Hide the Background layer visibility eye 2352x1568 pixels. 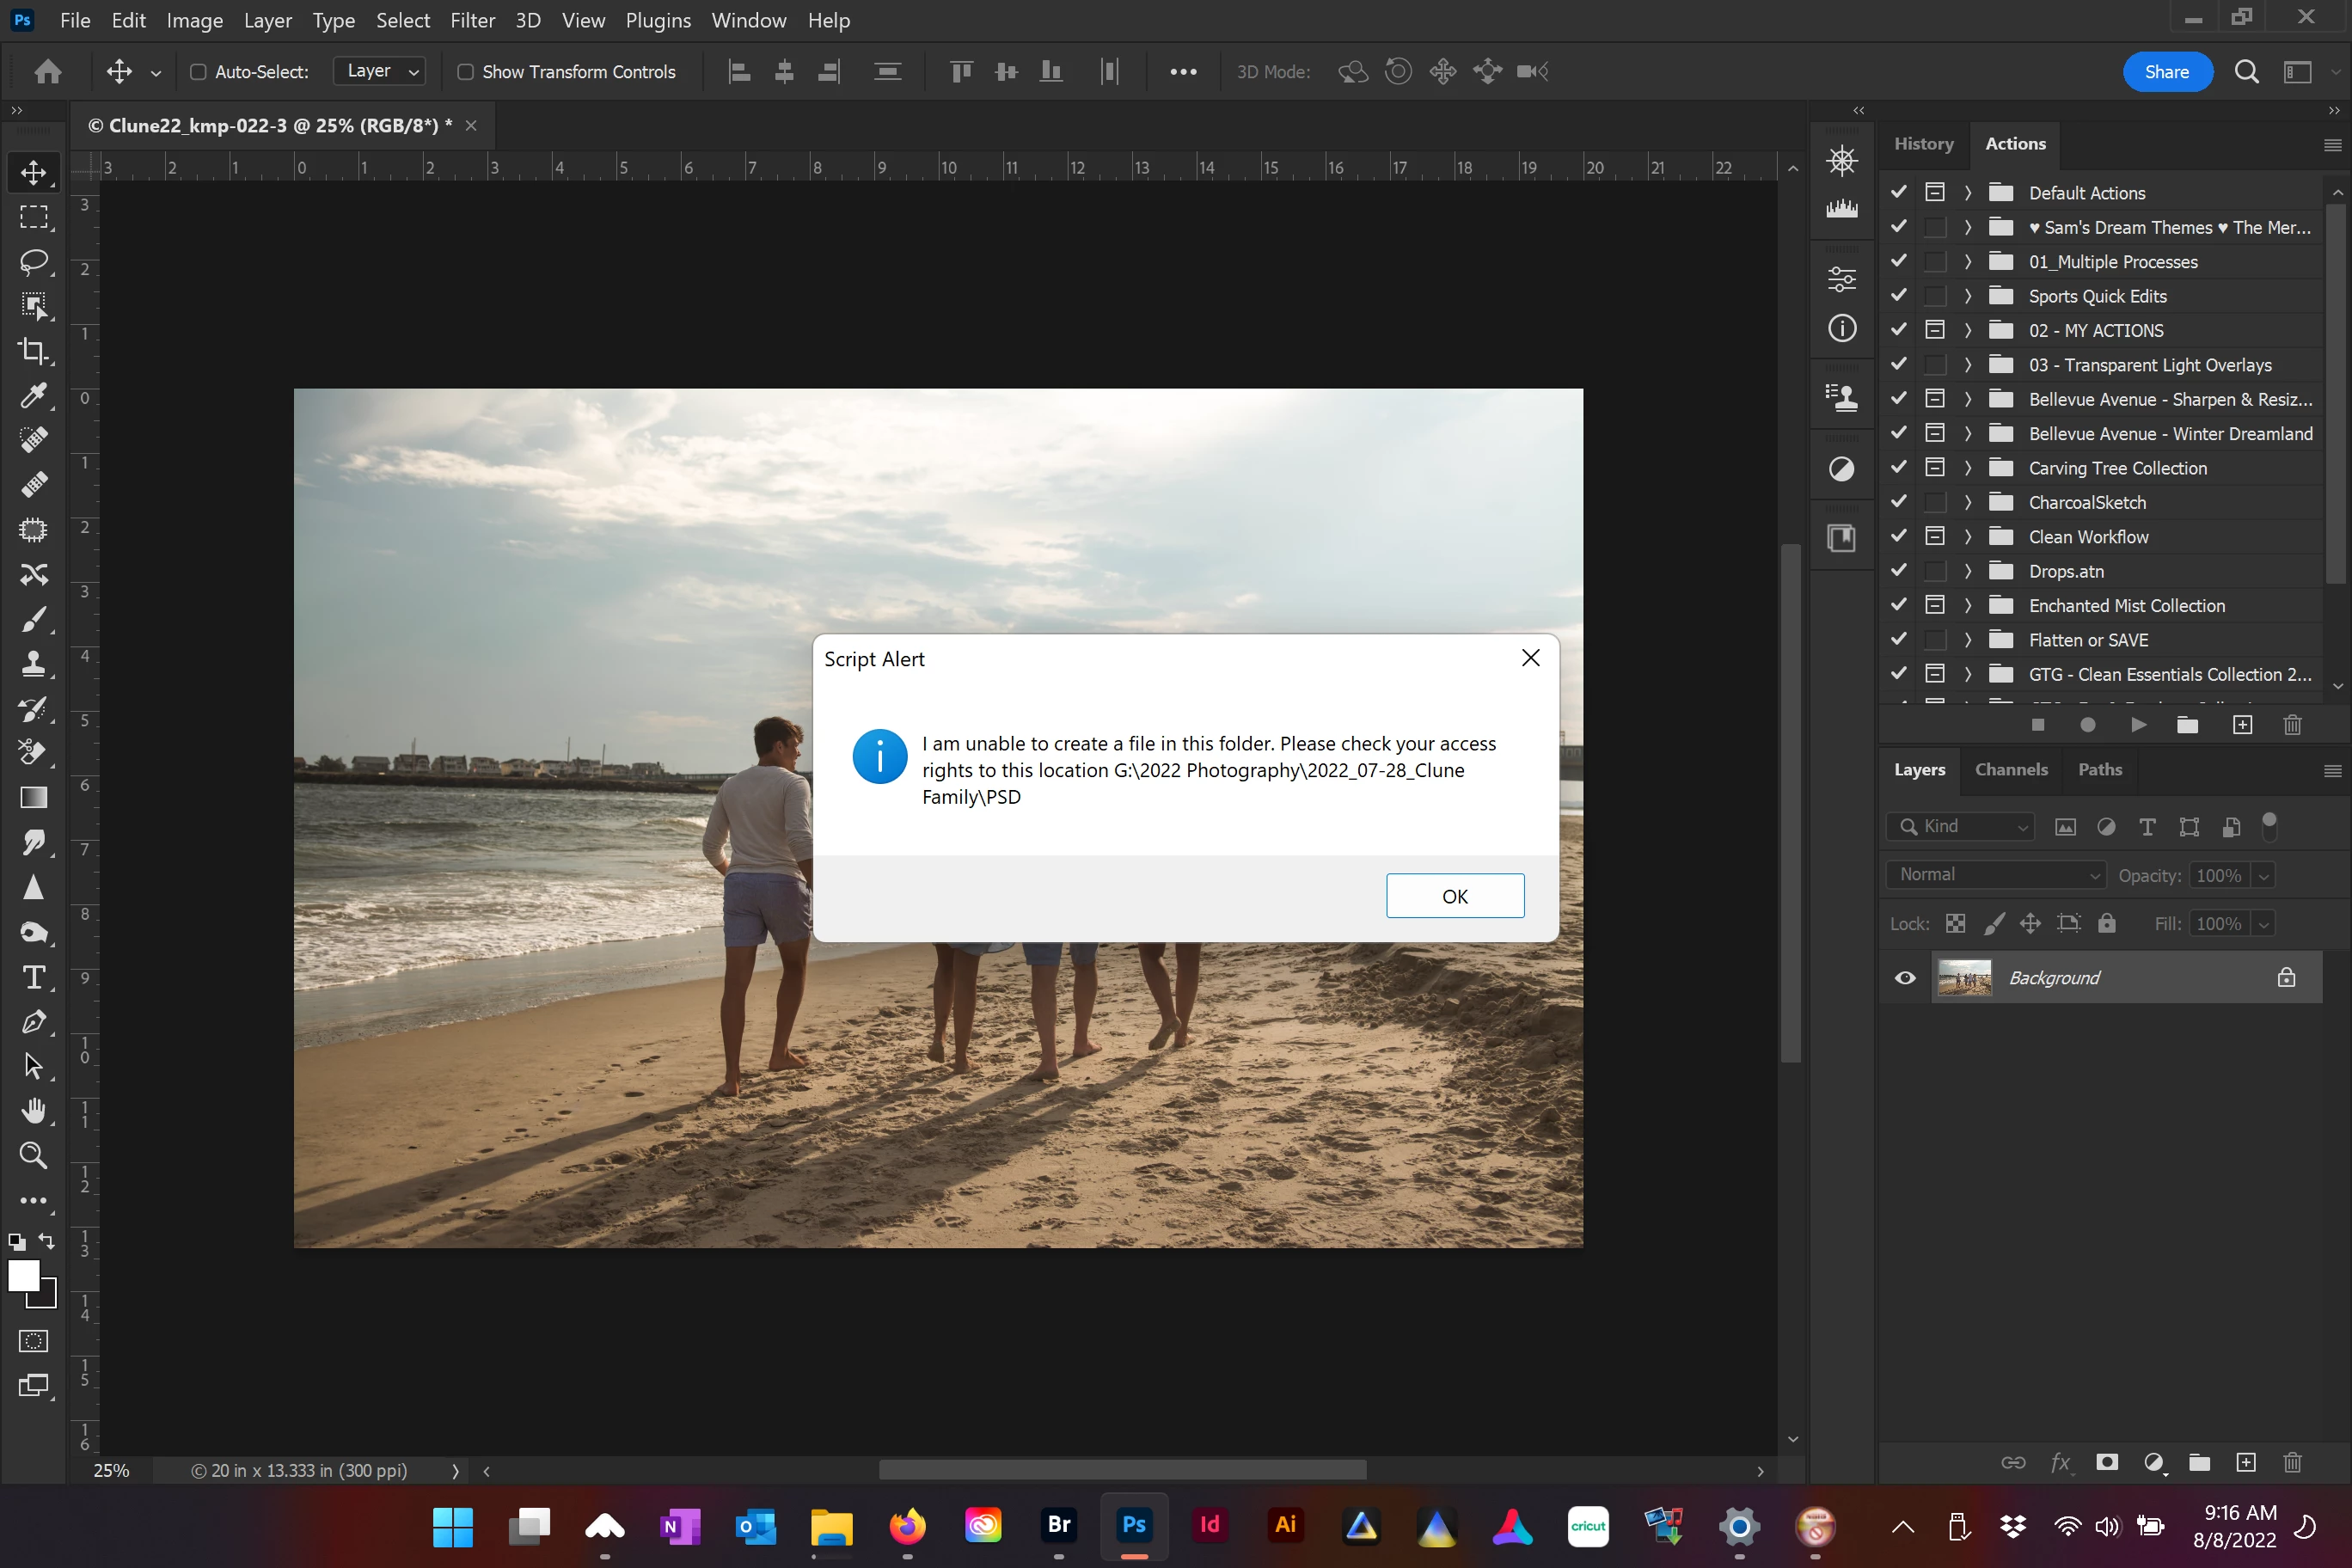1905,978
